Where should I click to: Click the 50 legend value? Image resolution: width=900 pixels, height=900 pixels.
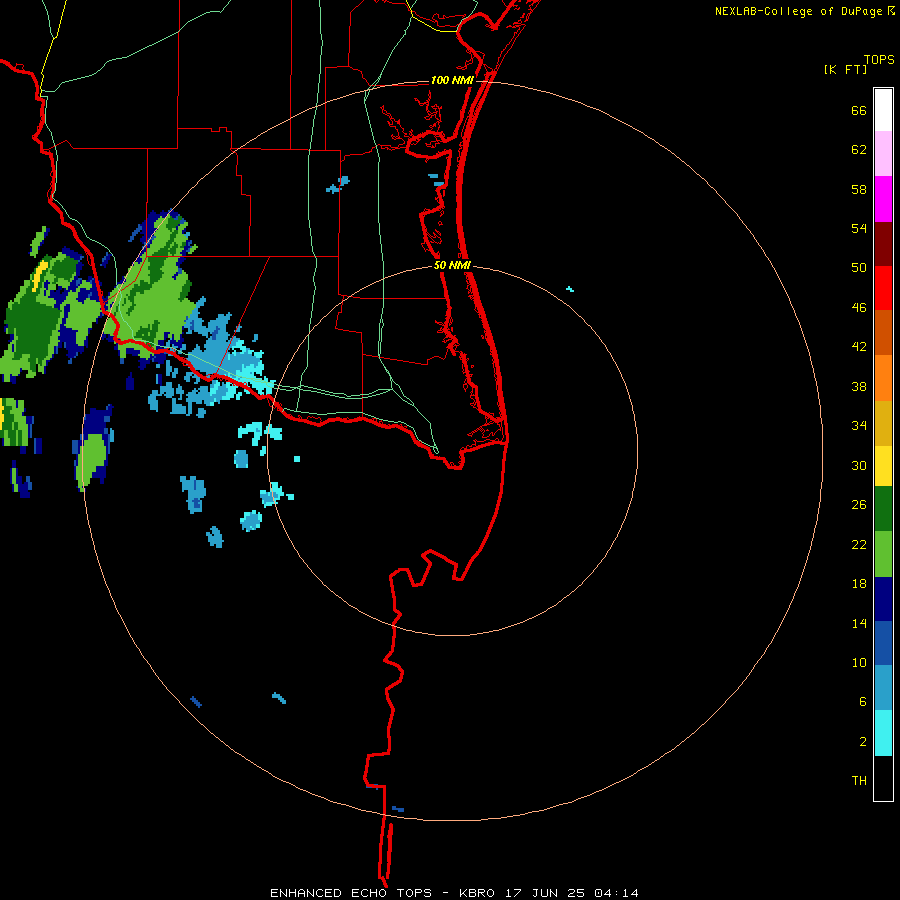[x=859, y=267]
